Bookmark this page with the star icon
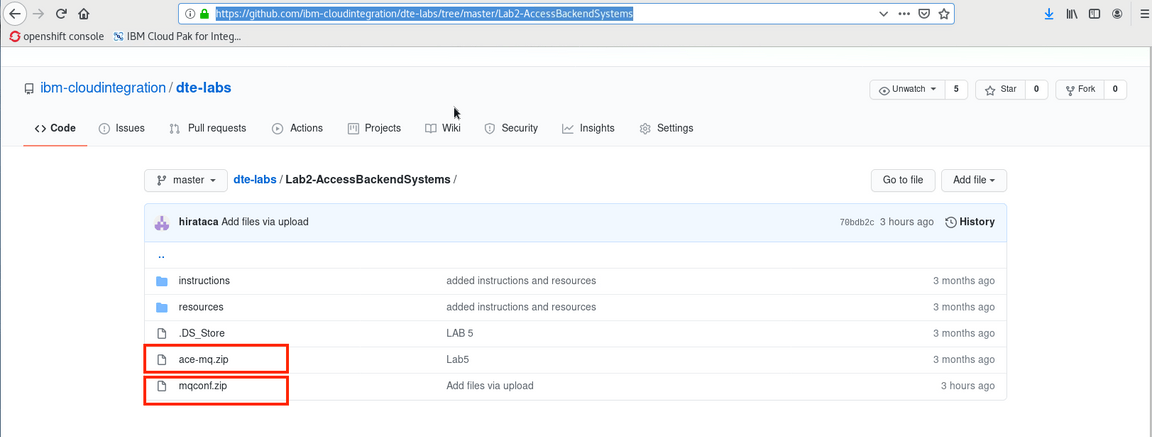Viewport: 1152px width, 437px height. 944,13
